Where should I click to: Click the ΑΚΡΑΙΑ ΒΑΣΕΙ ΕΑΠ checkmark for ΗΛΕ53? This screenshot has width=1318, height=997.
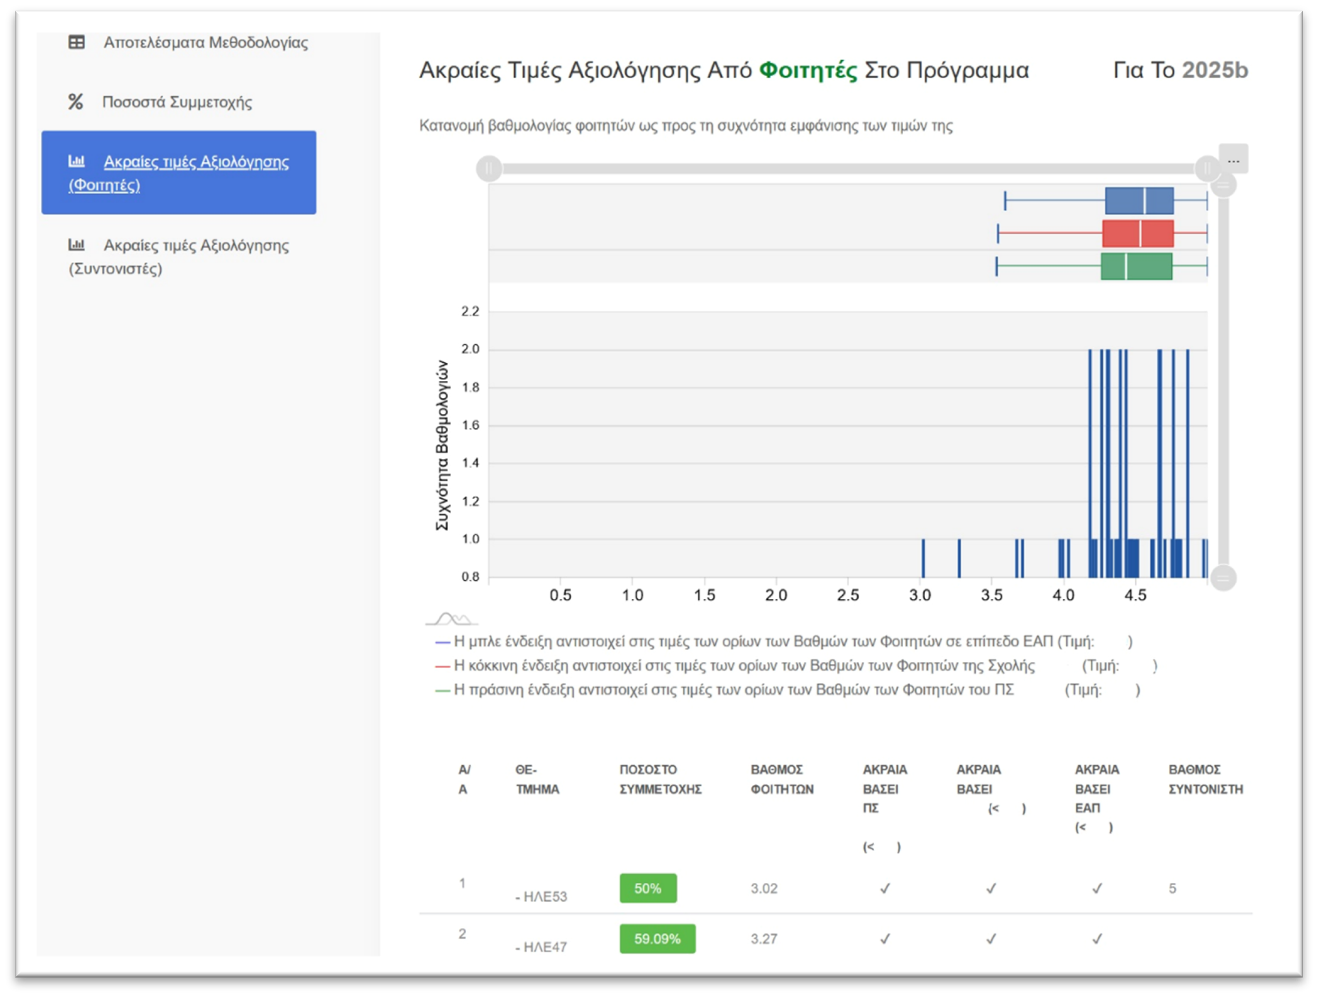1097,888
